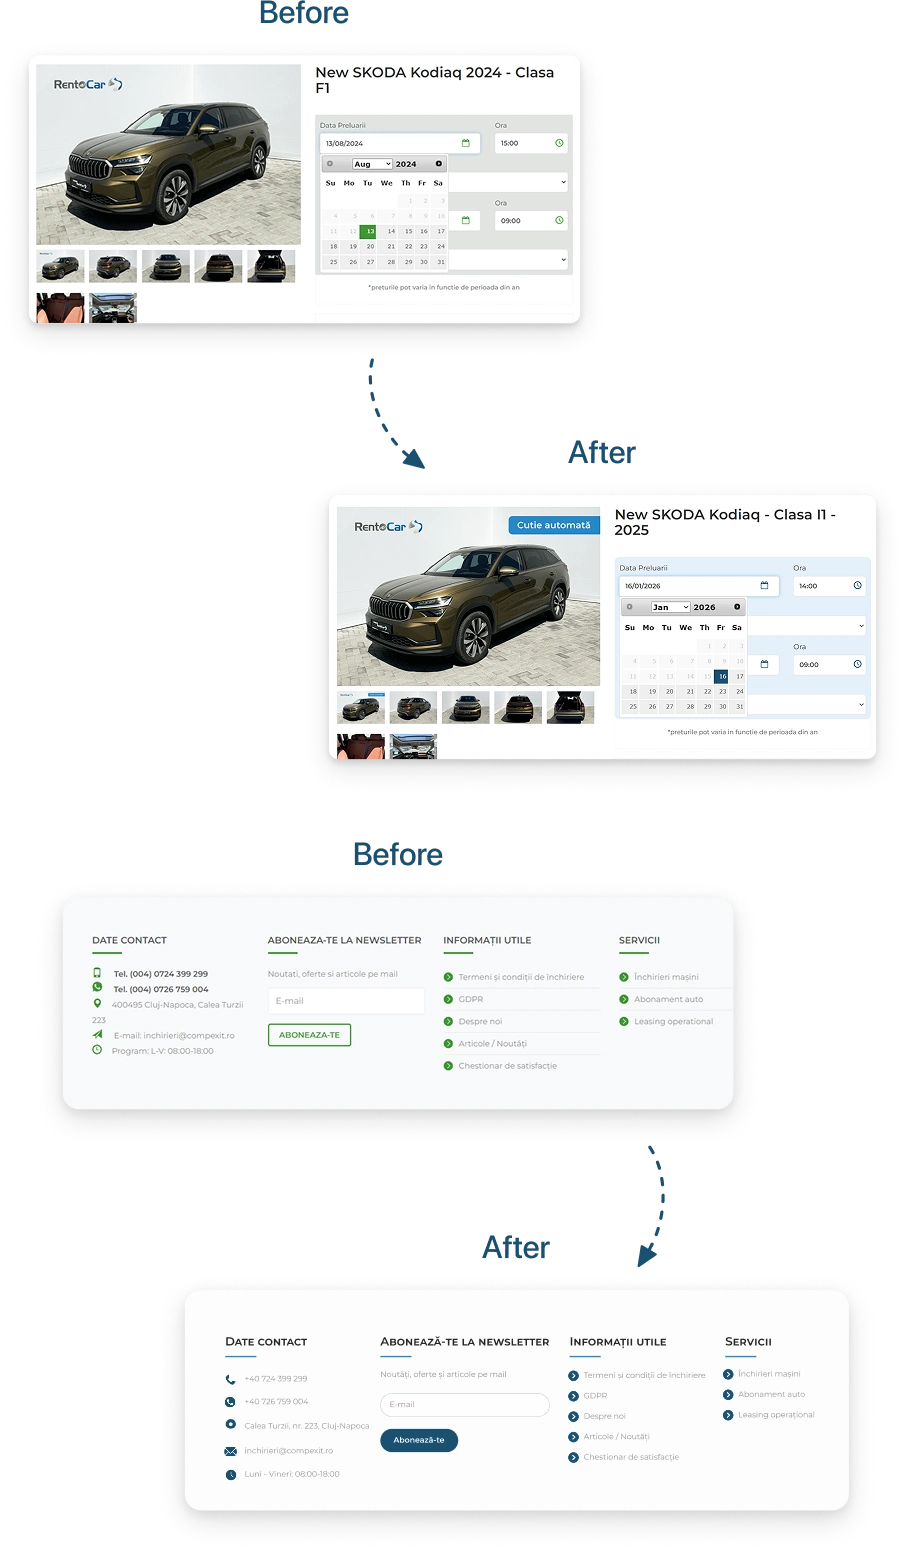Click the 14:00 Ora field

830,586
